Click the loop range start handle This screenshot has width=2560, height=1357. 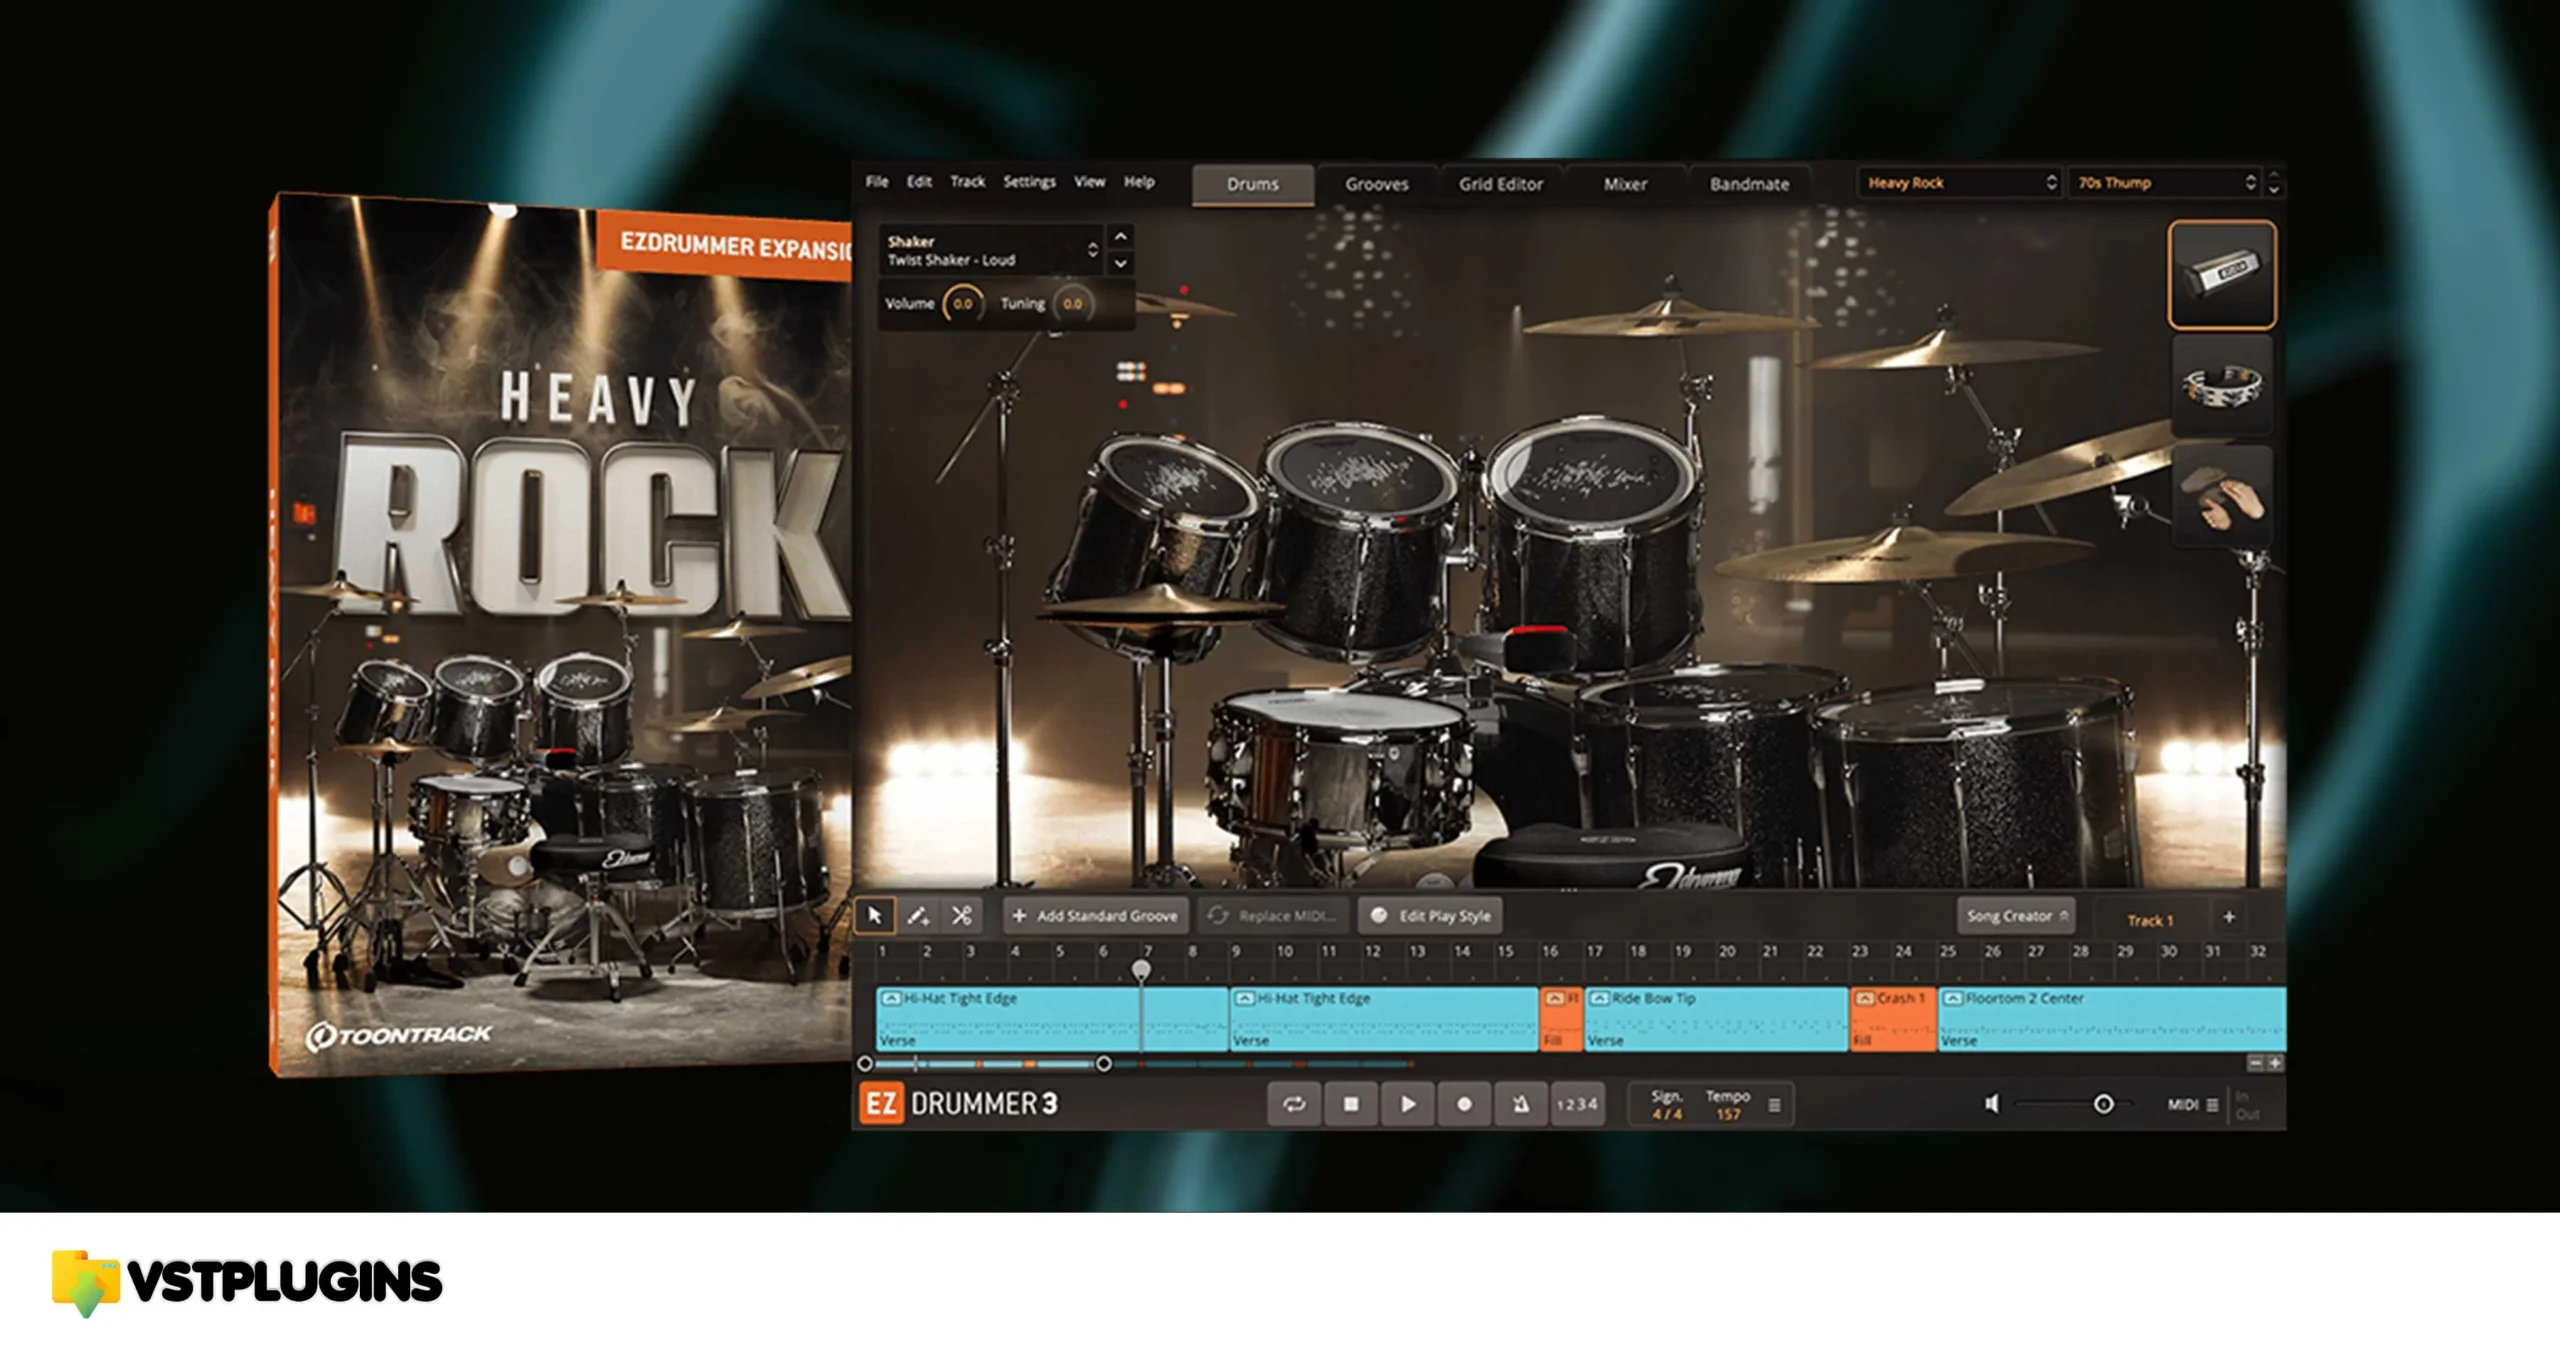(865, 1064)
